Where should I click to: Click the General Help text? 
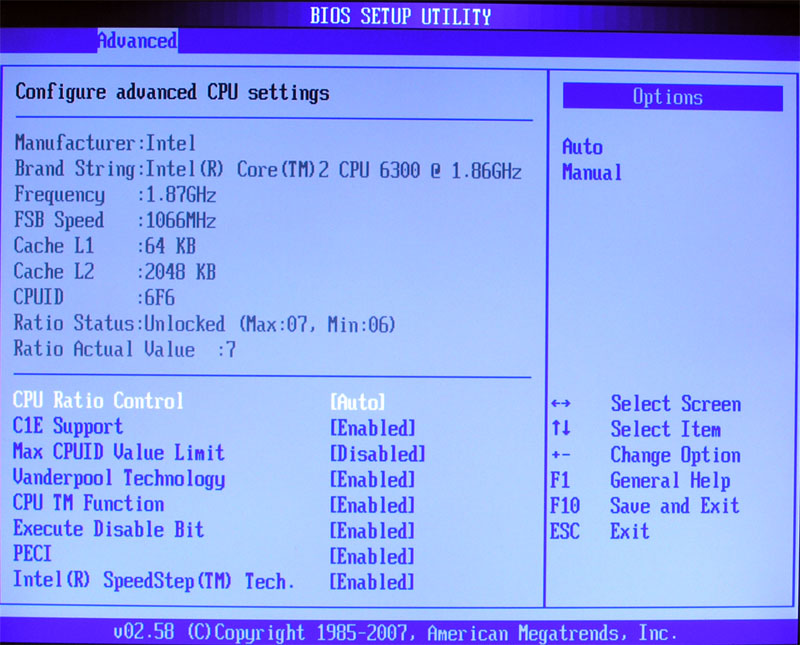point(670,481)
